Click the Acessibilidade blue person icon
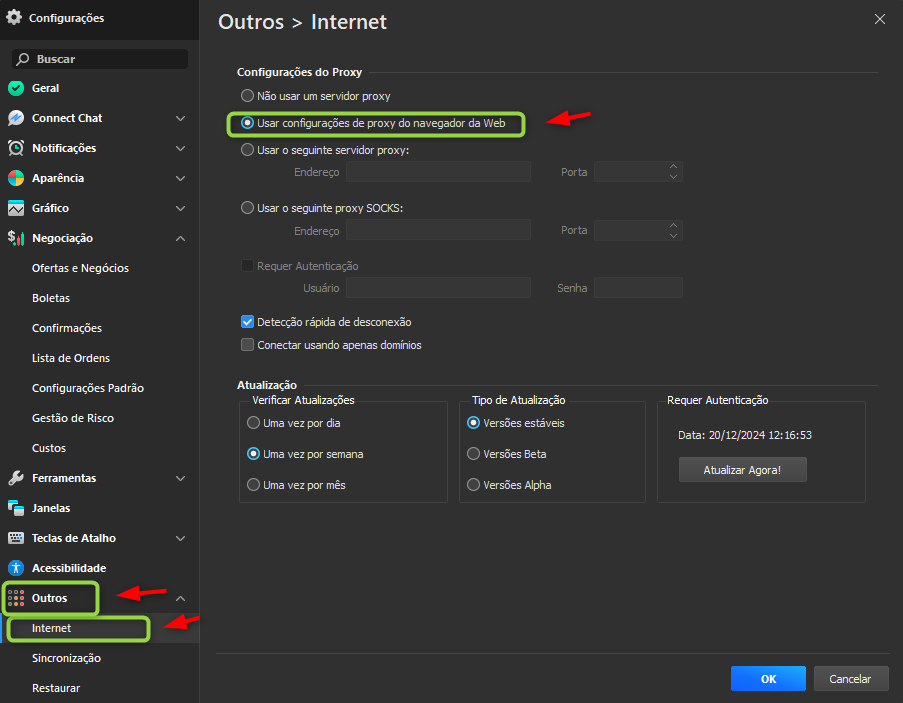 16,568
